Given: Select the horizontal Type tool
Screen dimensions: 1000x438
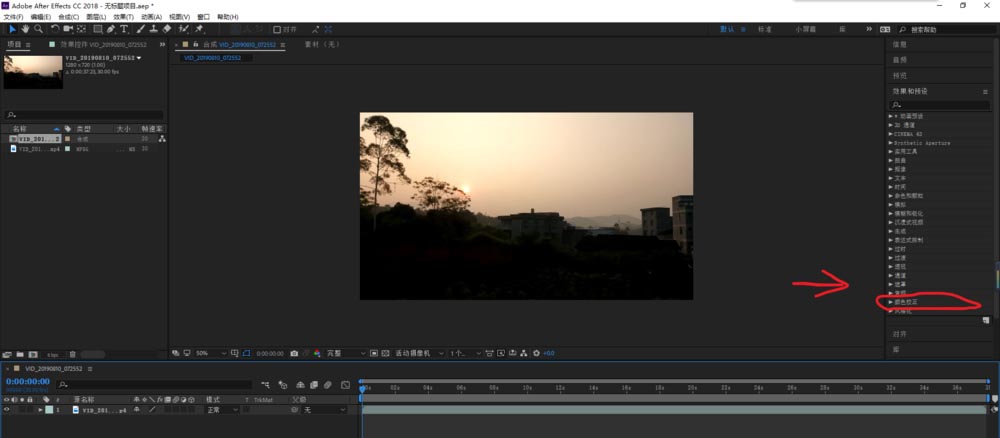Looking at the screenshot, I should pos(124,29).
